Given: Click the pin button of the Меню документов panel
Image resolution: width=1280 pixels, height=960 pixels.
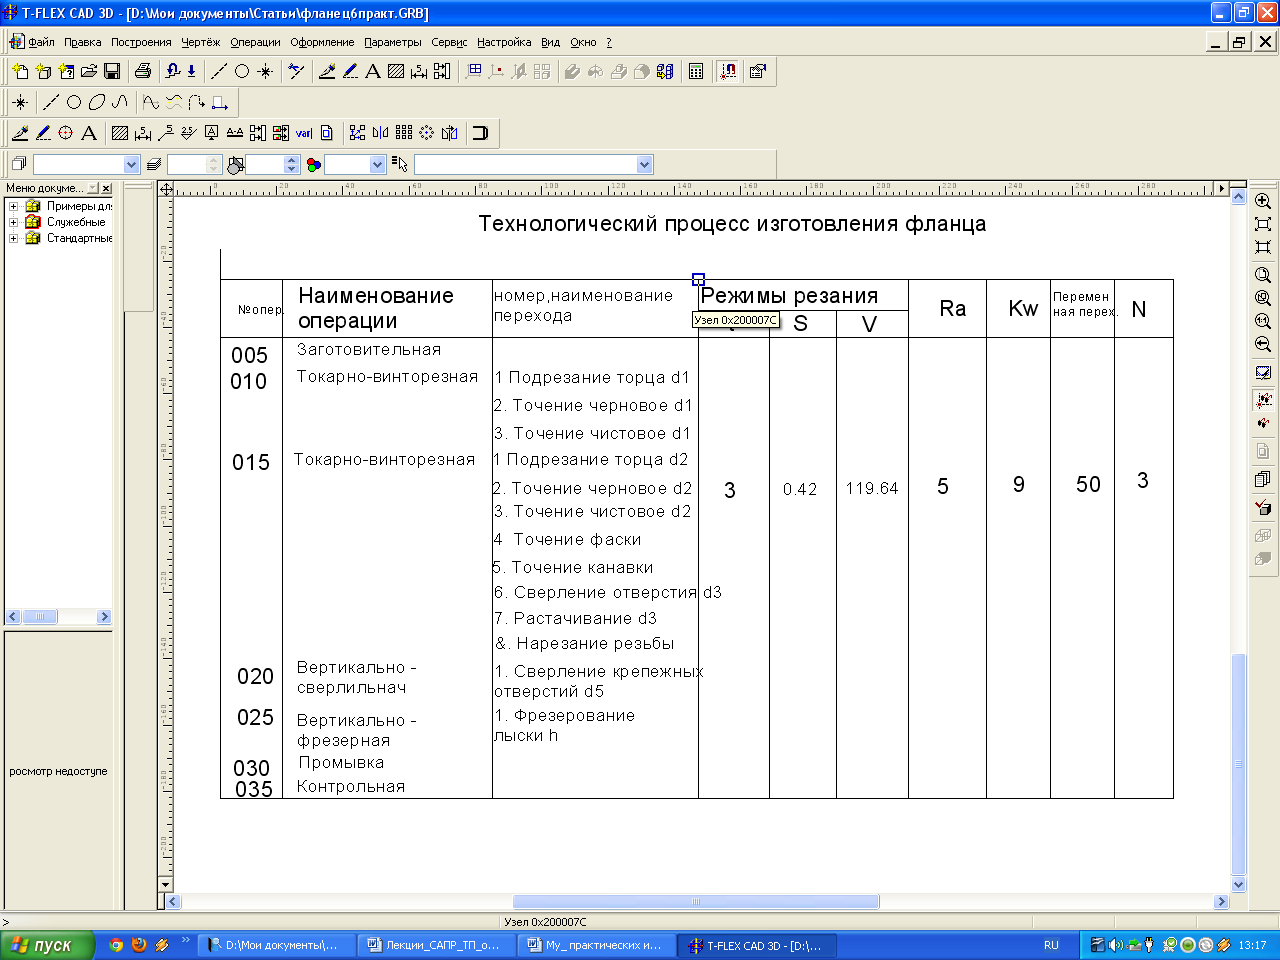Looking at the screenshot, I should pyautogui.click(x=92, y=188).
